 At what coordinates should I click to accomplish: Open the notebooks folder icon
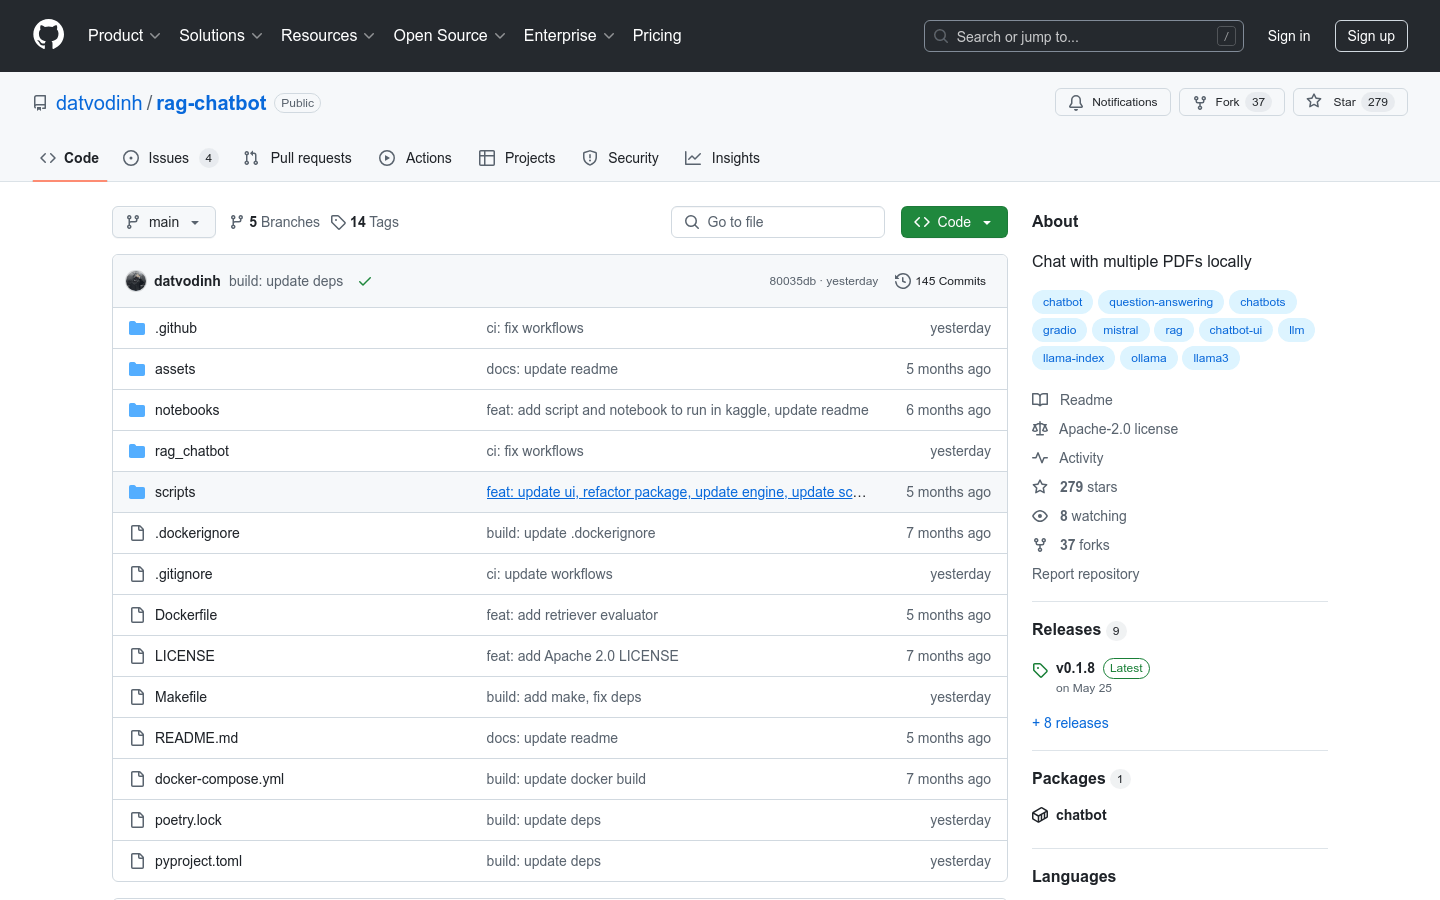(137, 410)
